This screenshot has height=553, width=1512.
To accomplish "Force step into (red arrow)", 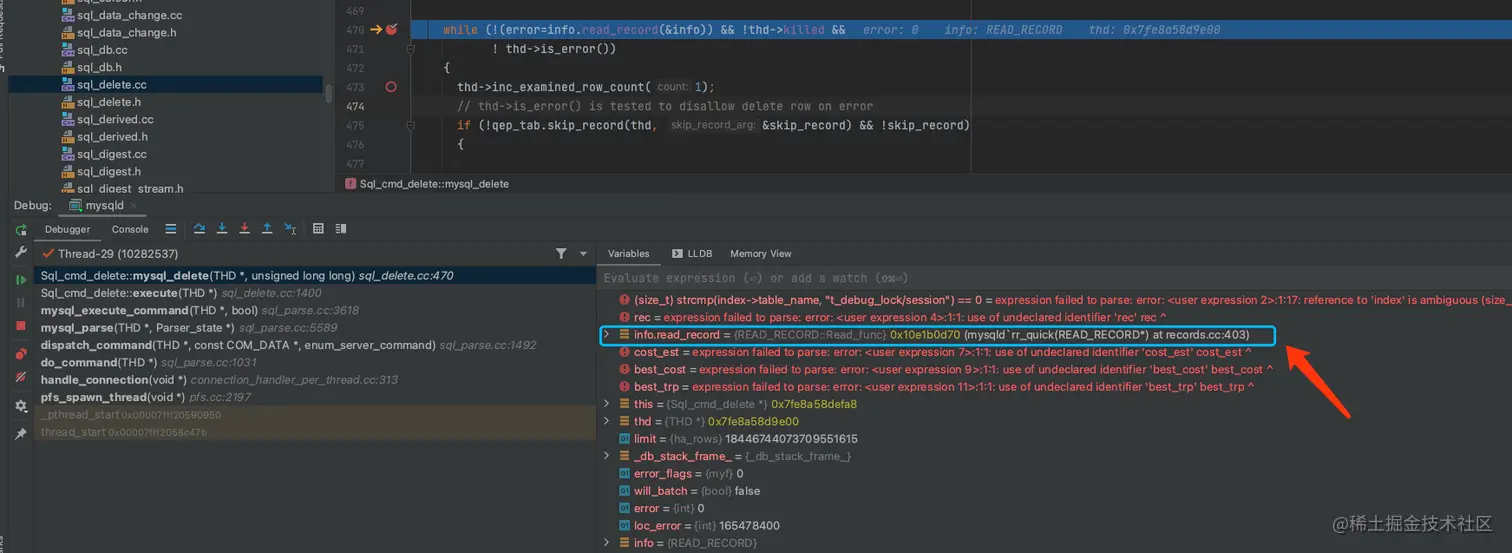I will tap(244, 229).
